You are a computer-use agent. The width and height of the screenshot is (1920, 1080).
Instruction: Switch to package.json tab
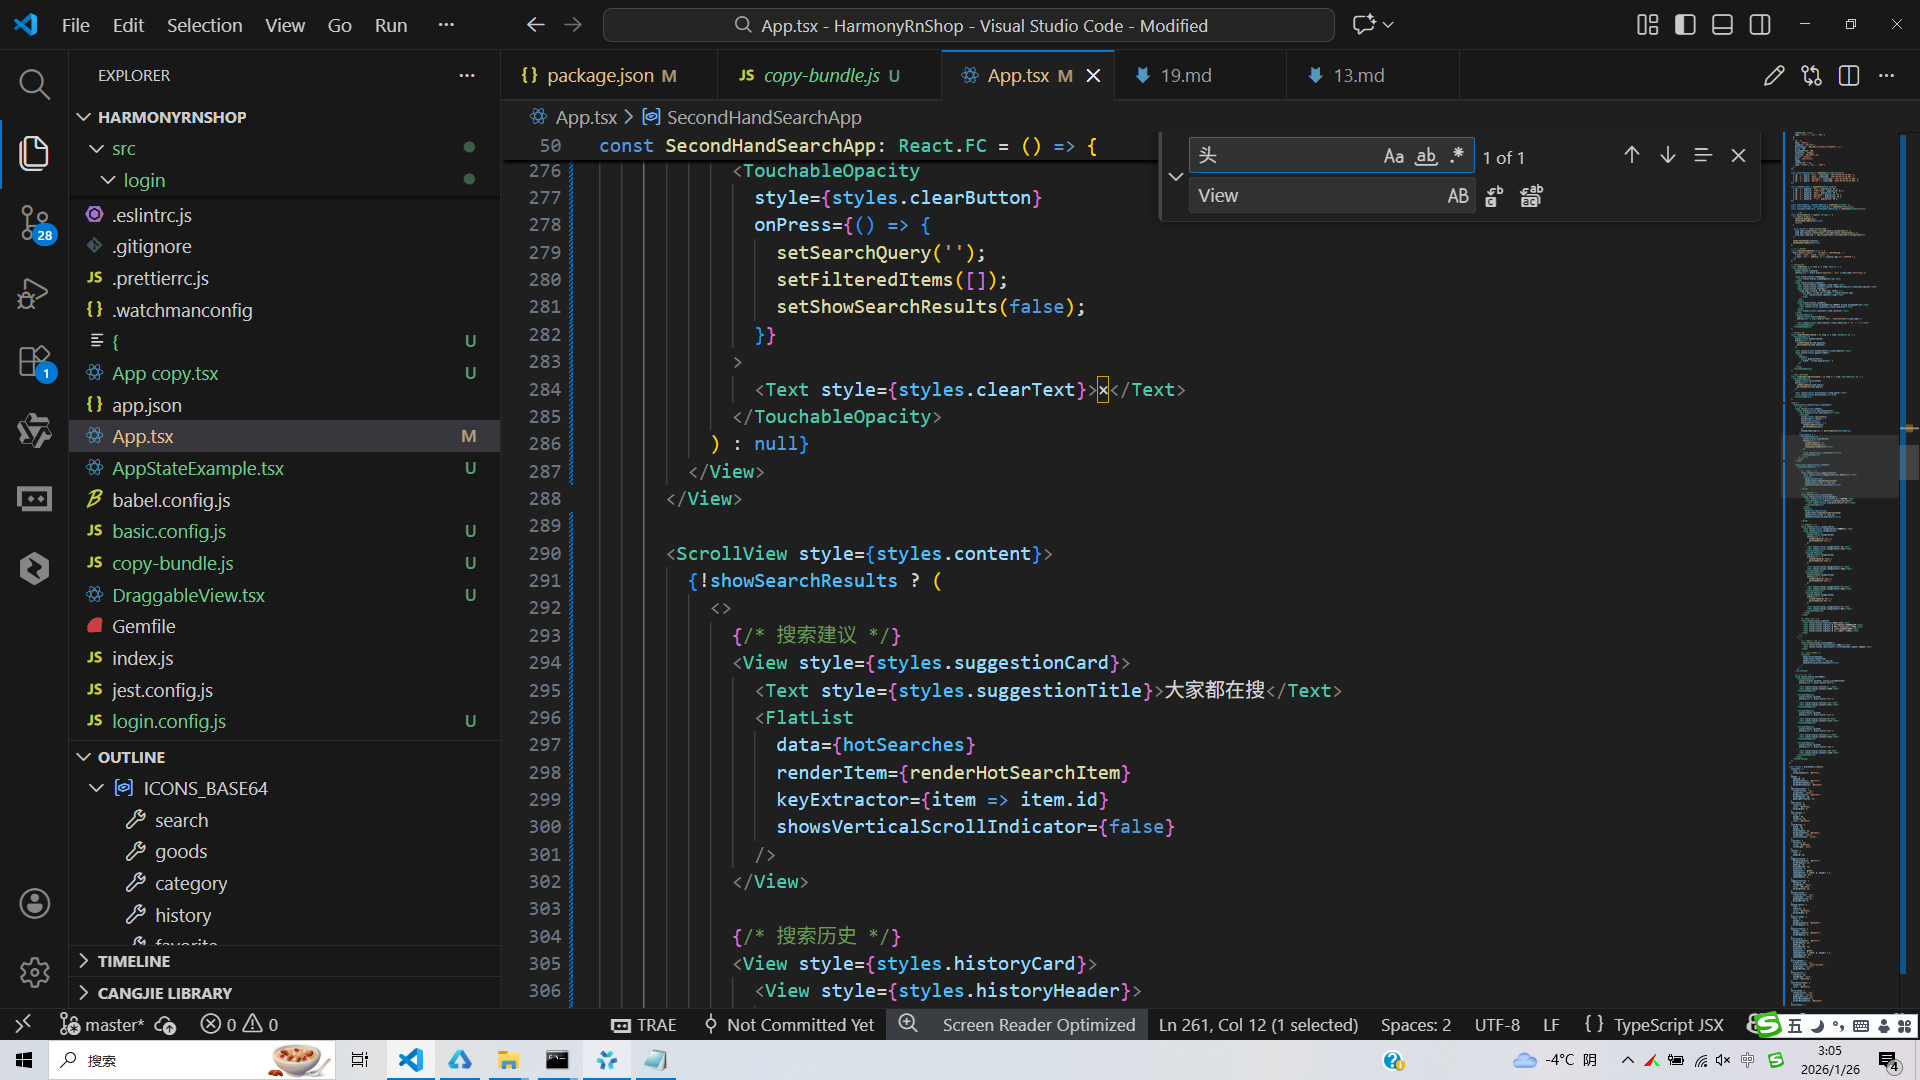[x=599, y=76]
